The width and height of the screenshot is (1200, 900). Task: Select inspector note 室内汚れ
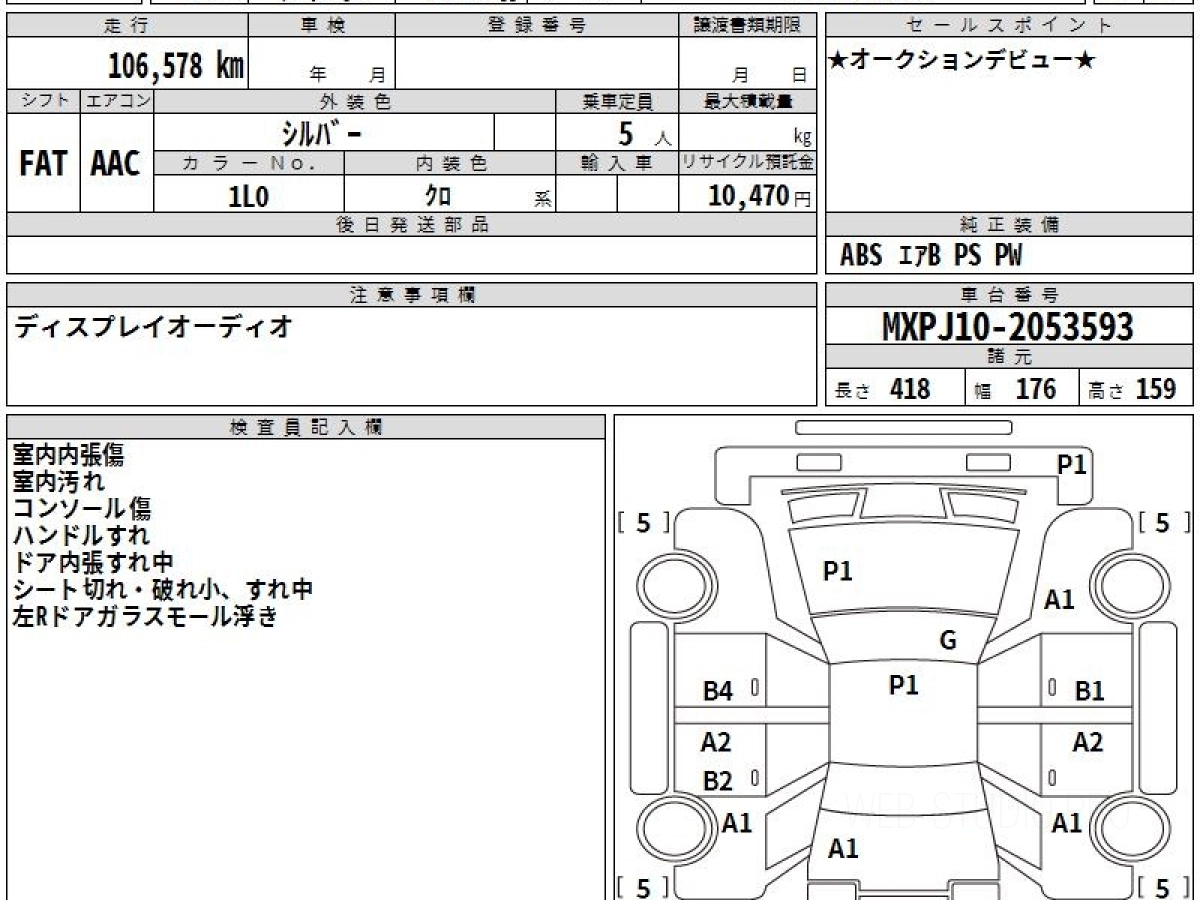pyautogui.click(x=59, y=482)
